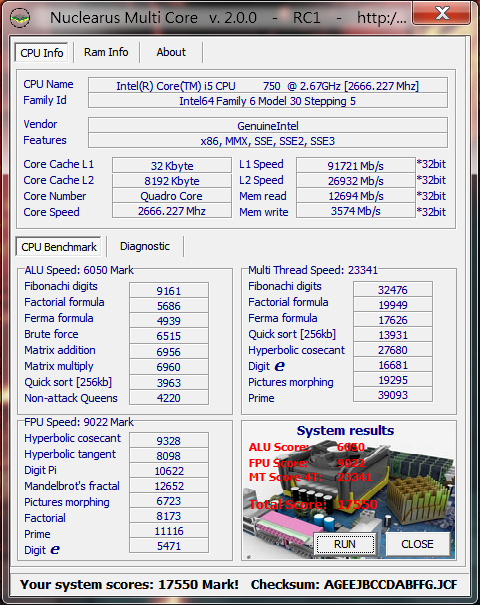Click the ALU Score 6050 in System results
Viewport: 480px width, 605px height.
click(307, 447)
